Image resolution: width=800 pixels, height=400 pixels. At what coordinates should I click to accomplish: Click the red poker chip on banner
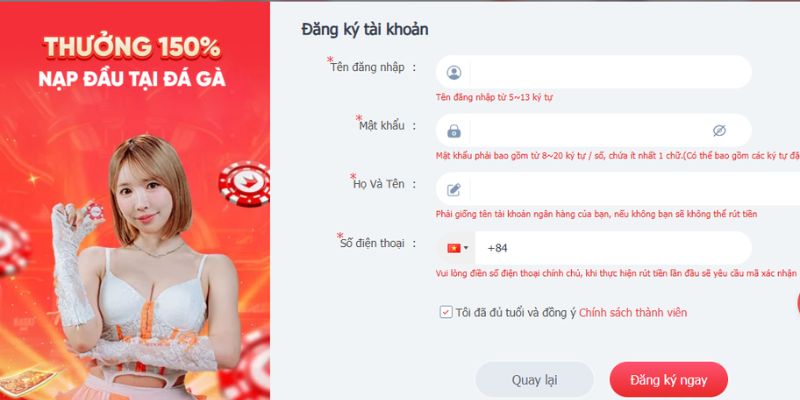(x=245, y=184)
